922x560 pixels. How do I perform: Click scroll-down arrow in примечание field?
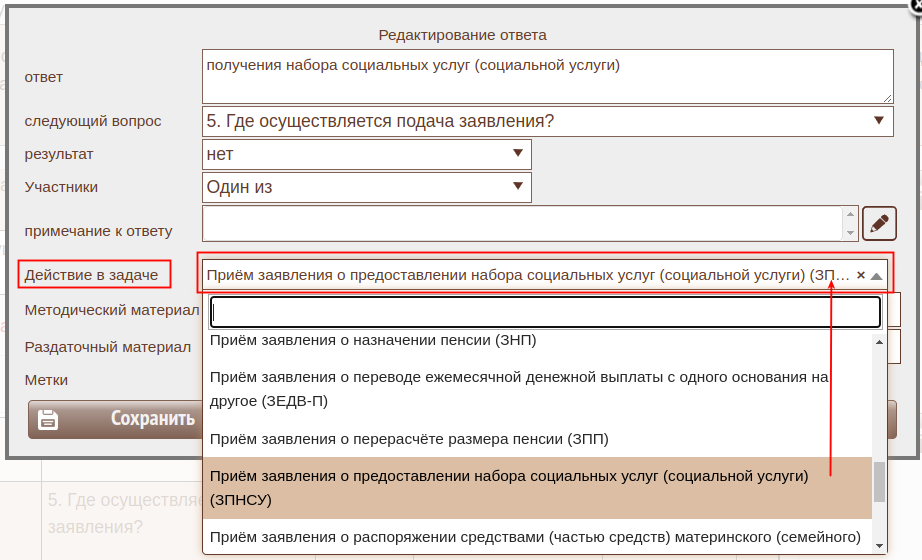click(x=851, y=233)
